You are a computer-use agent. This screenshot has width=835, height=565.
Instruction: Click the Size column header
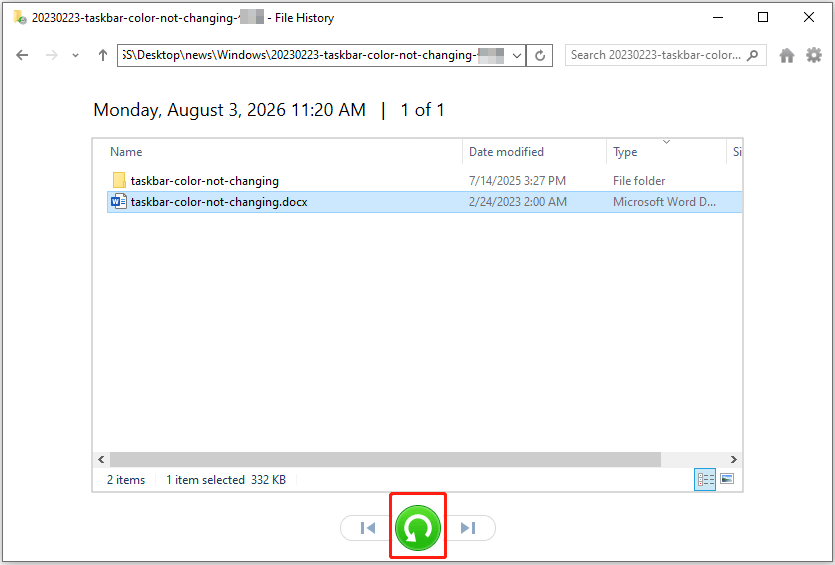[737, 152]
